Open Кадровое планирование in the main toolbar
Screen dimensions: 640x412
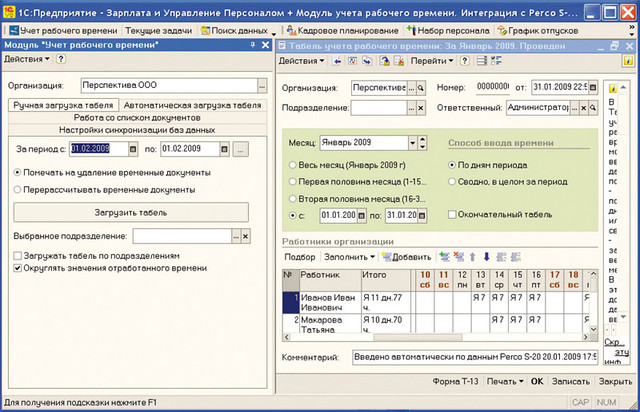(342, 31)
